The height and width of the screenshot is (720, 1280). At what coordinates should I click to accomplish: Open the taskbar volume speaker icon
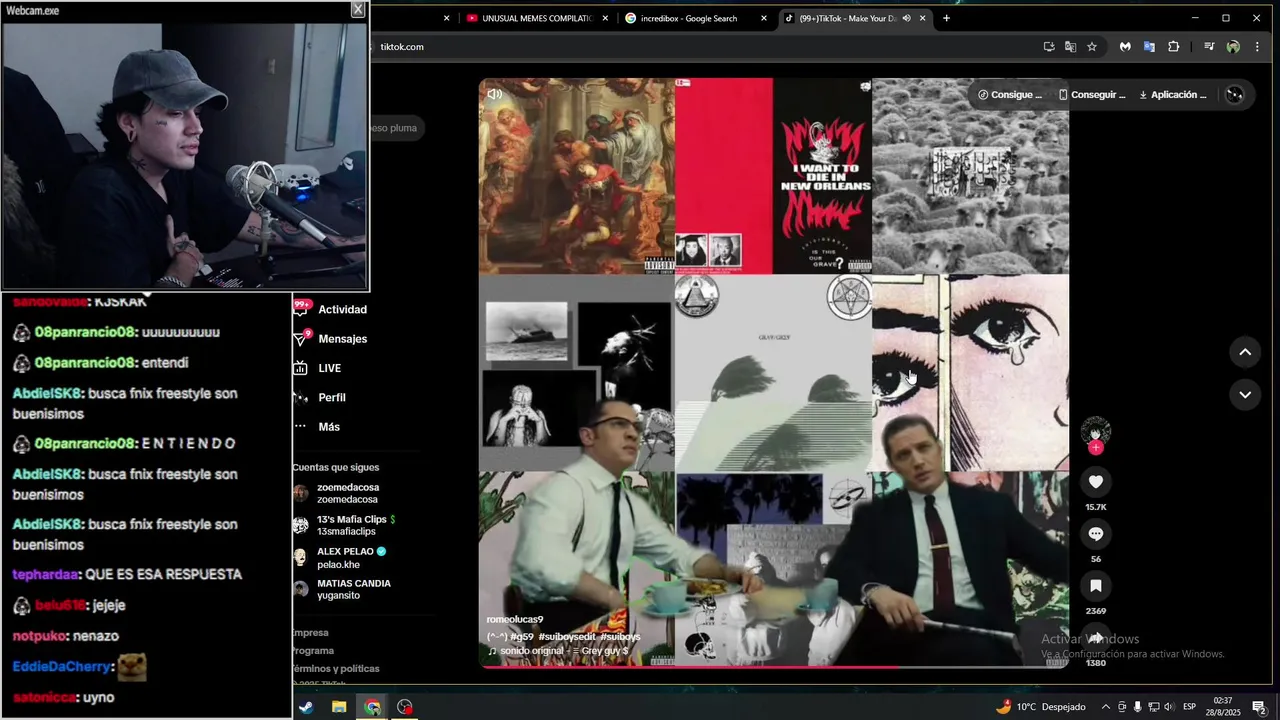point(1169,707)
